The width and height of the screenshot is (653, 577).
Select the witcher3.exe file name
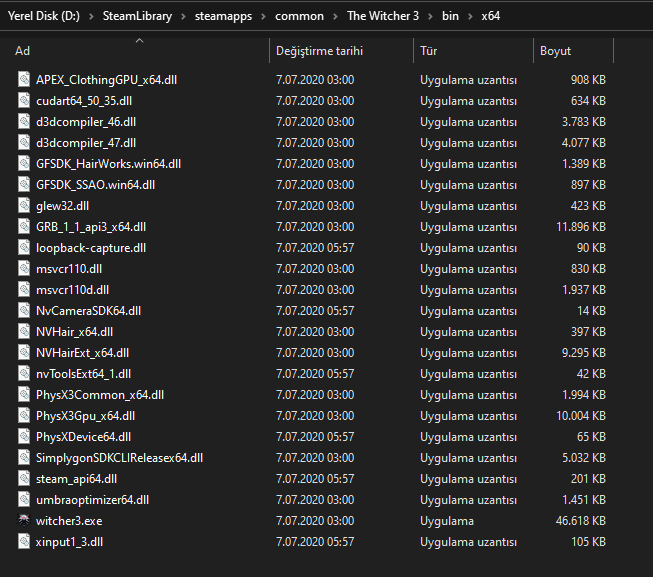click(x=69, y=521)
